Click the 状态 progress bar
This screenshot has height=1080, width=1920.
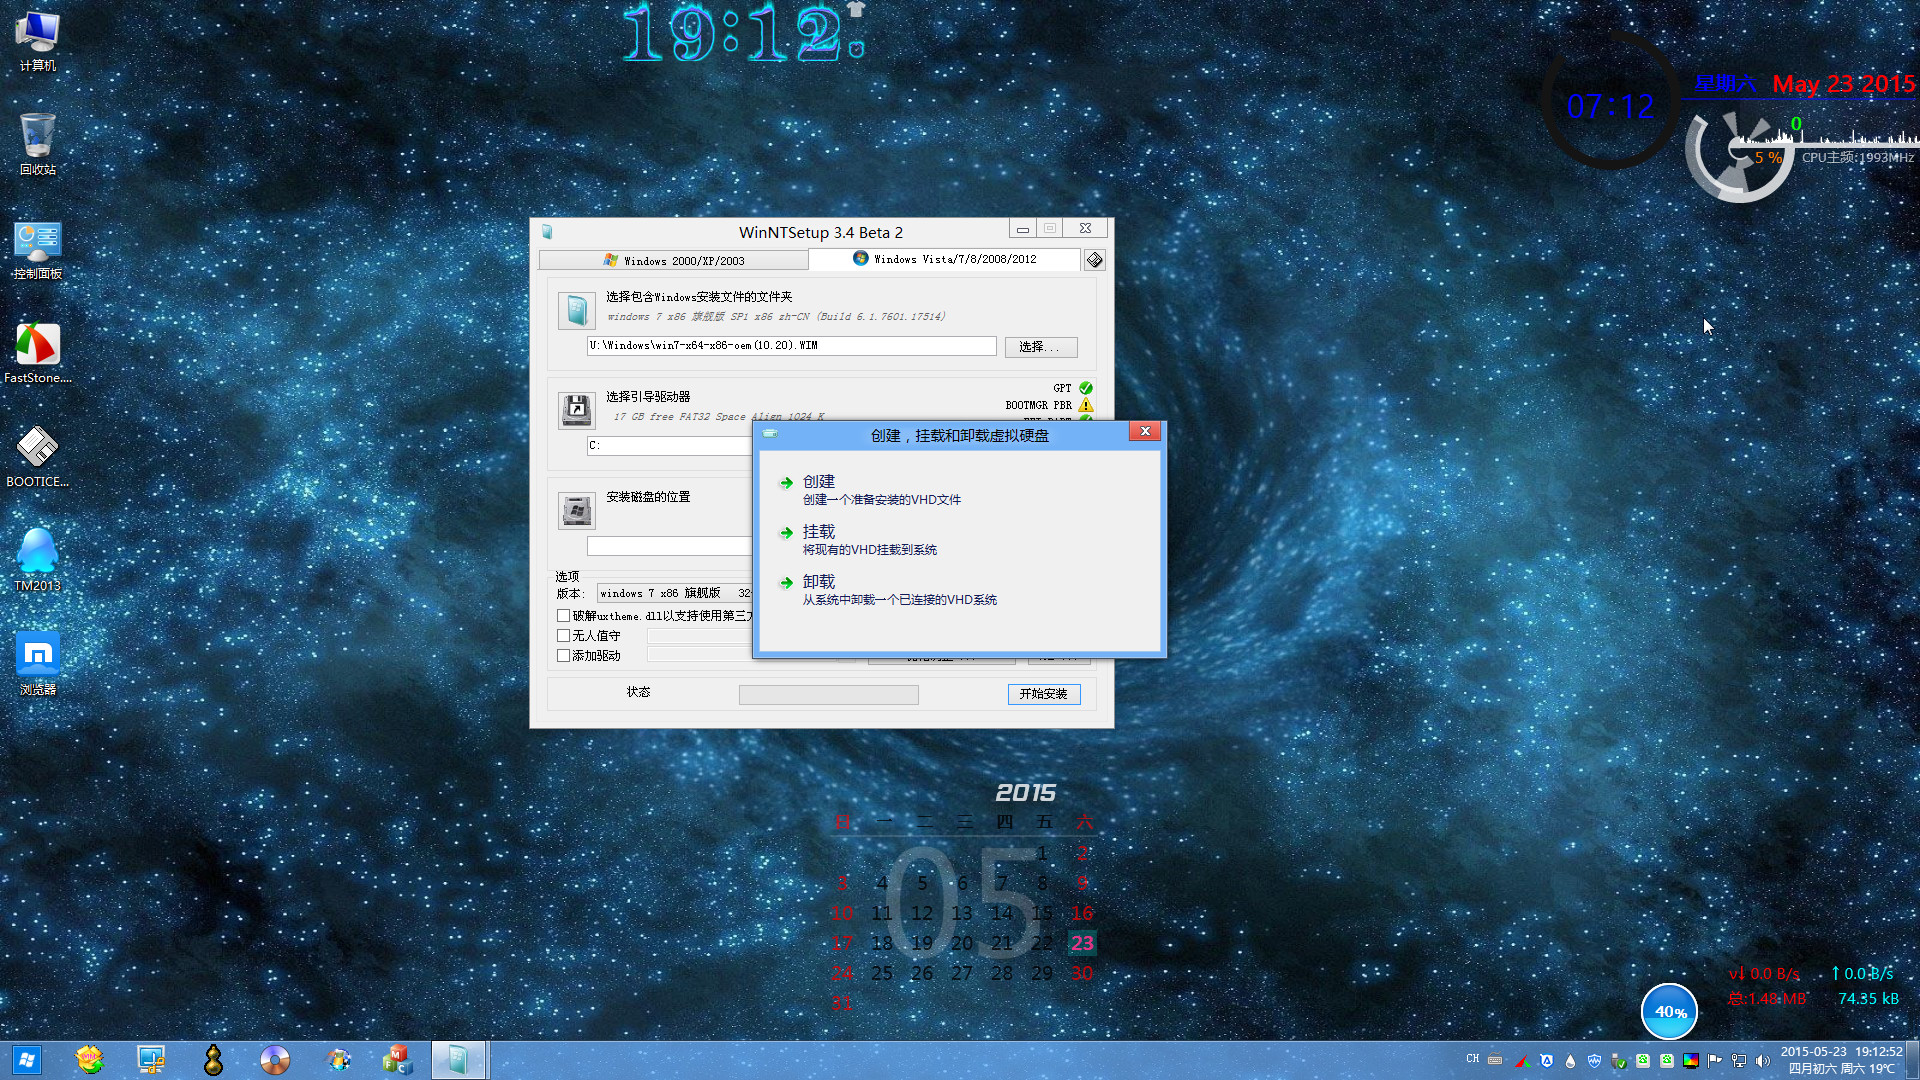(x=828, y=695)
